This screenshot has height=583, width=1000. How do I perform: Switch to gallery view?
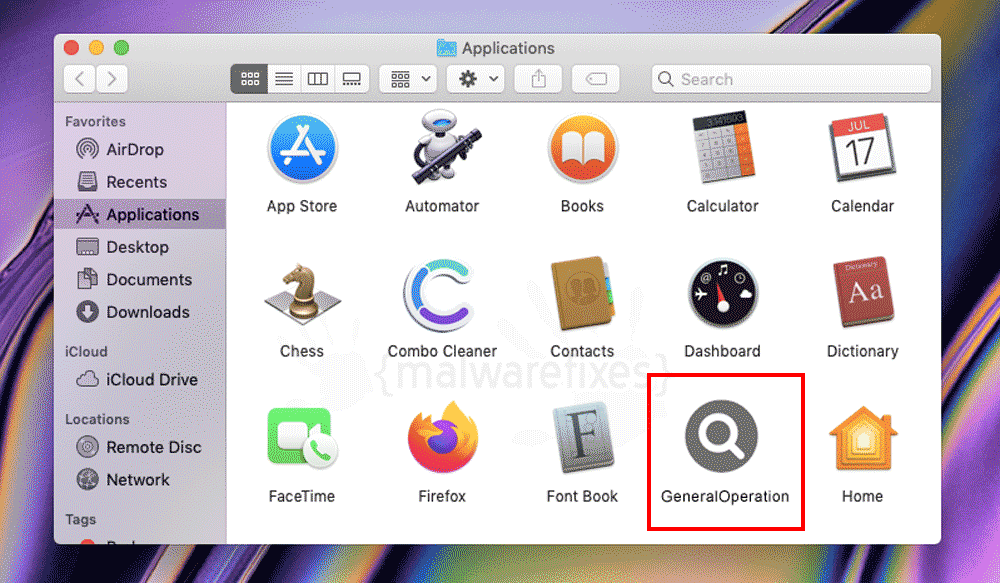351,79
